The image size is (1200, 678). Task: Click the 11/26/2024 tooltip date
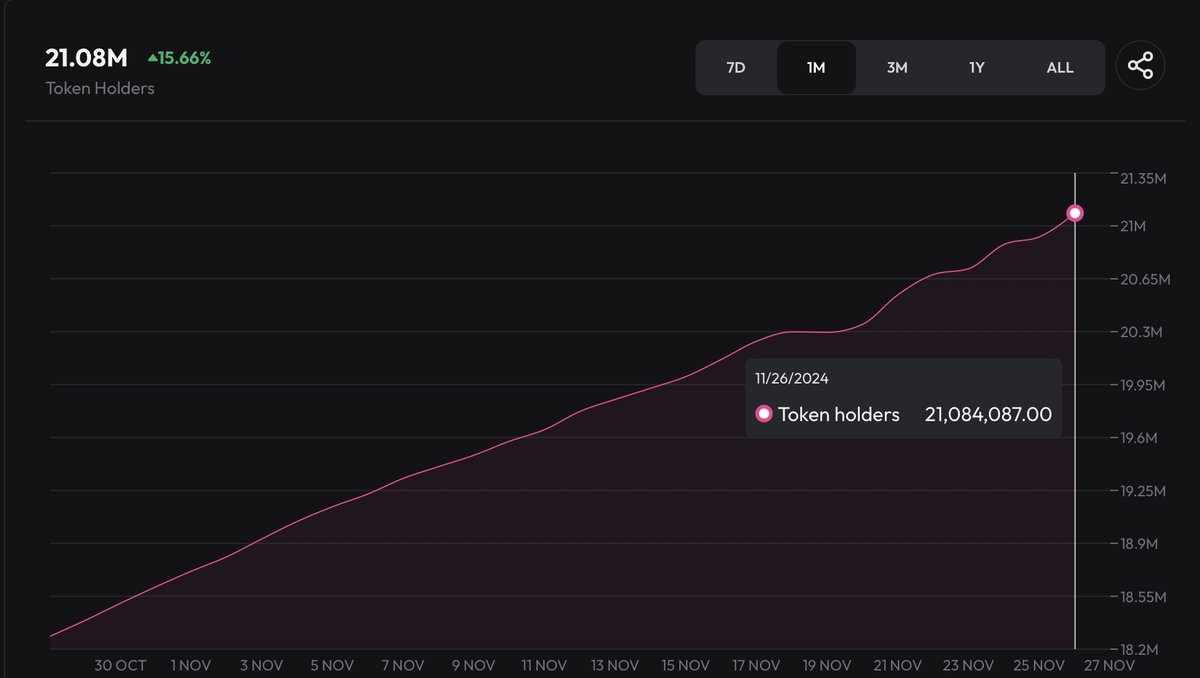(791, 377)
